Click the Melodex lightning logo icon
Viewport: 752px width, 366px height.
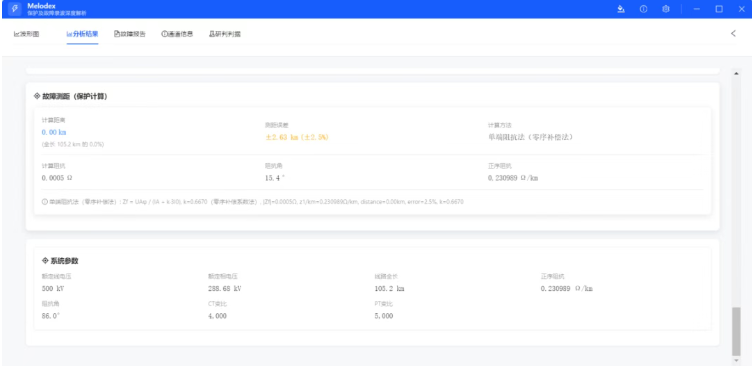(x=15, y=9)
